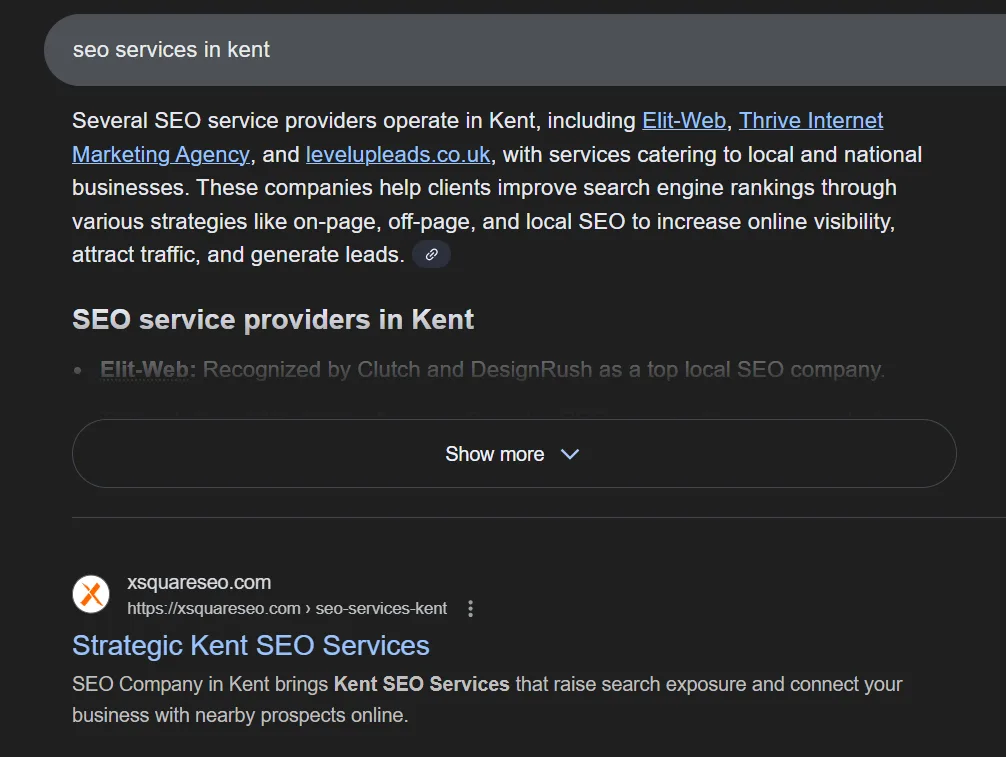Click the bold 'Kent SEO Services' snippet text
This screenshot has height=757, width=1006.
click(x=420, y=684)
